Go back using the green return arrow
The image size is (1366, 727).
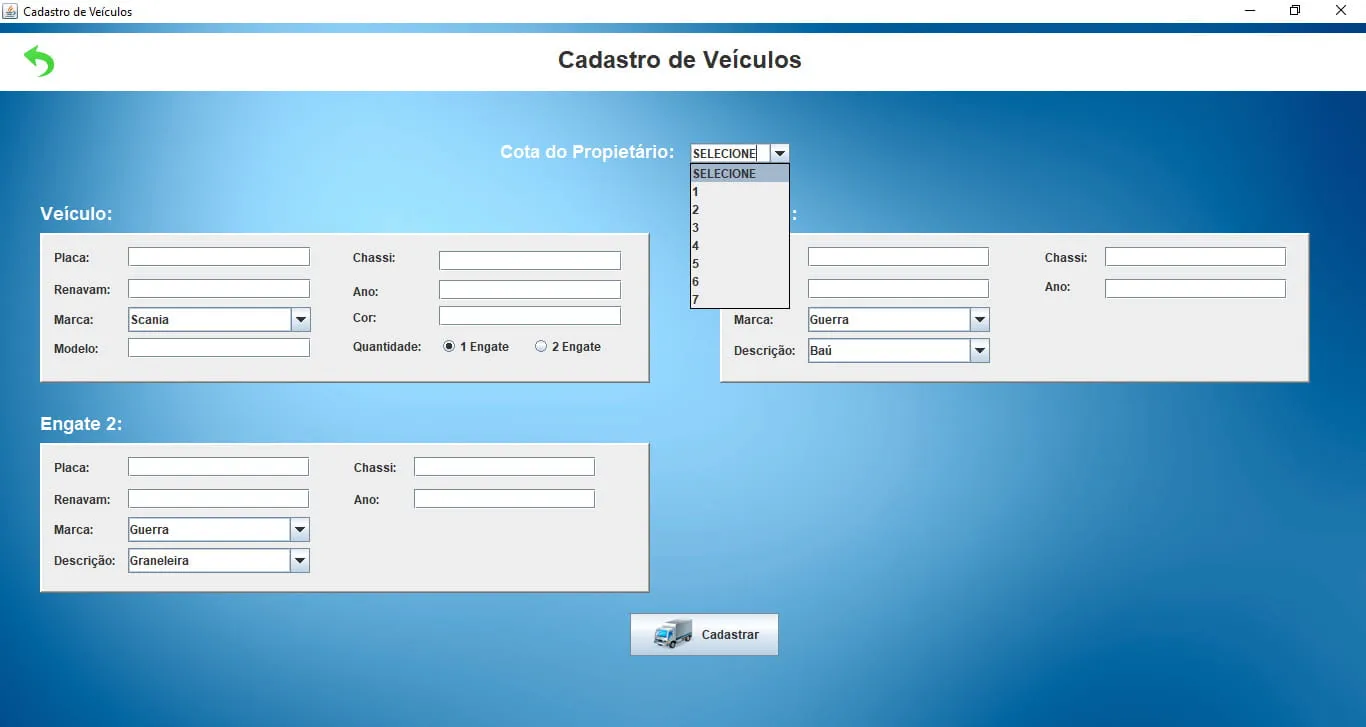click(x=39, y=61)
